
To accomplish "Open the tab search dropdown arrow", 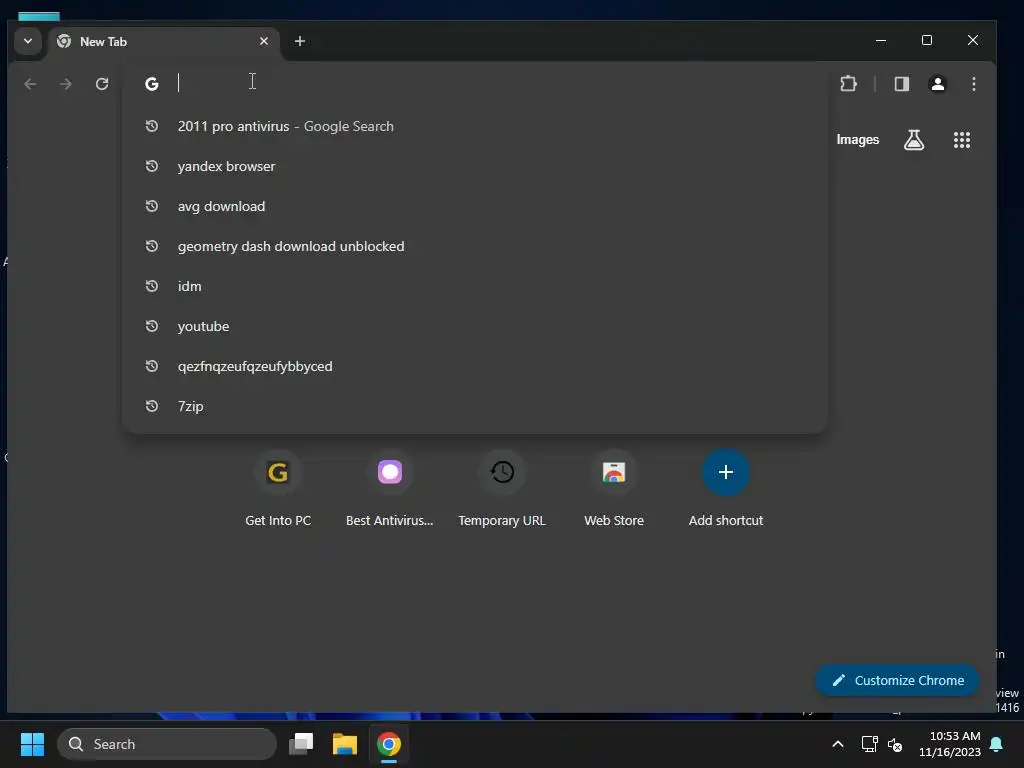I will (27, 41).
